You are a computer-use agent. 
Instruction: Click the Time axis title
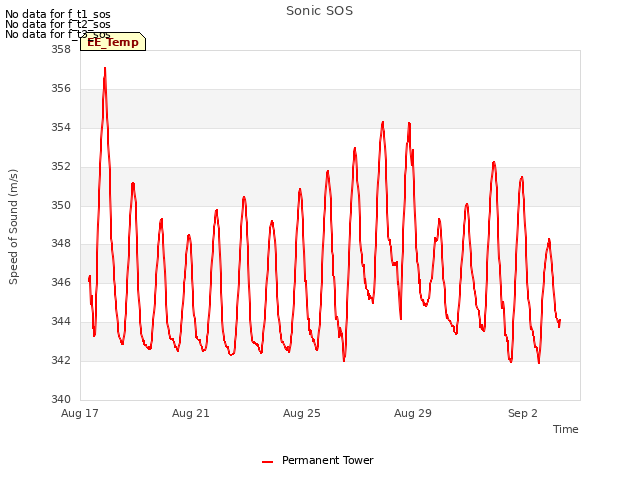pos(565,429)
